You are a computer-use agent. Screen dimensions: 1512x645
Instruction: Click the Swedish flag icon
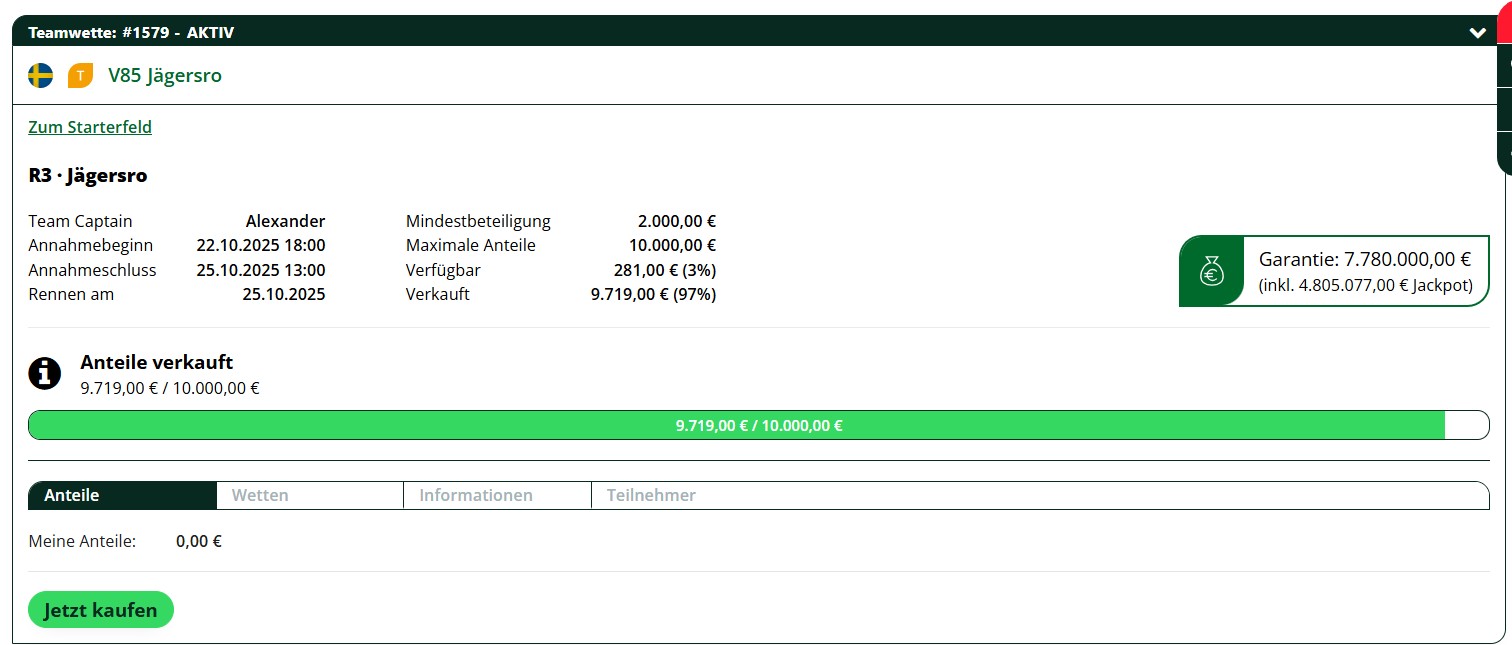(x=41, y=76)
